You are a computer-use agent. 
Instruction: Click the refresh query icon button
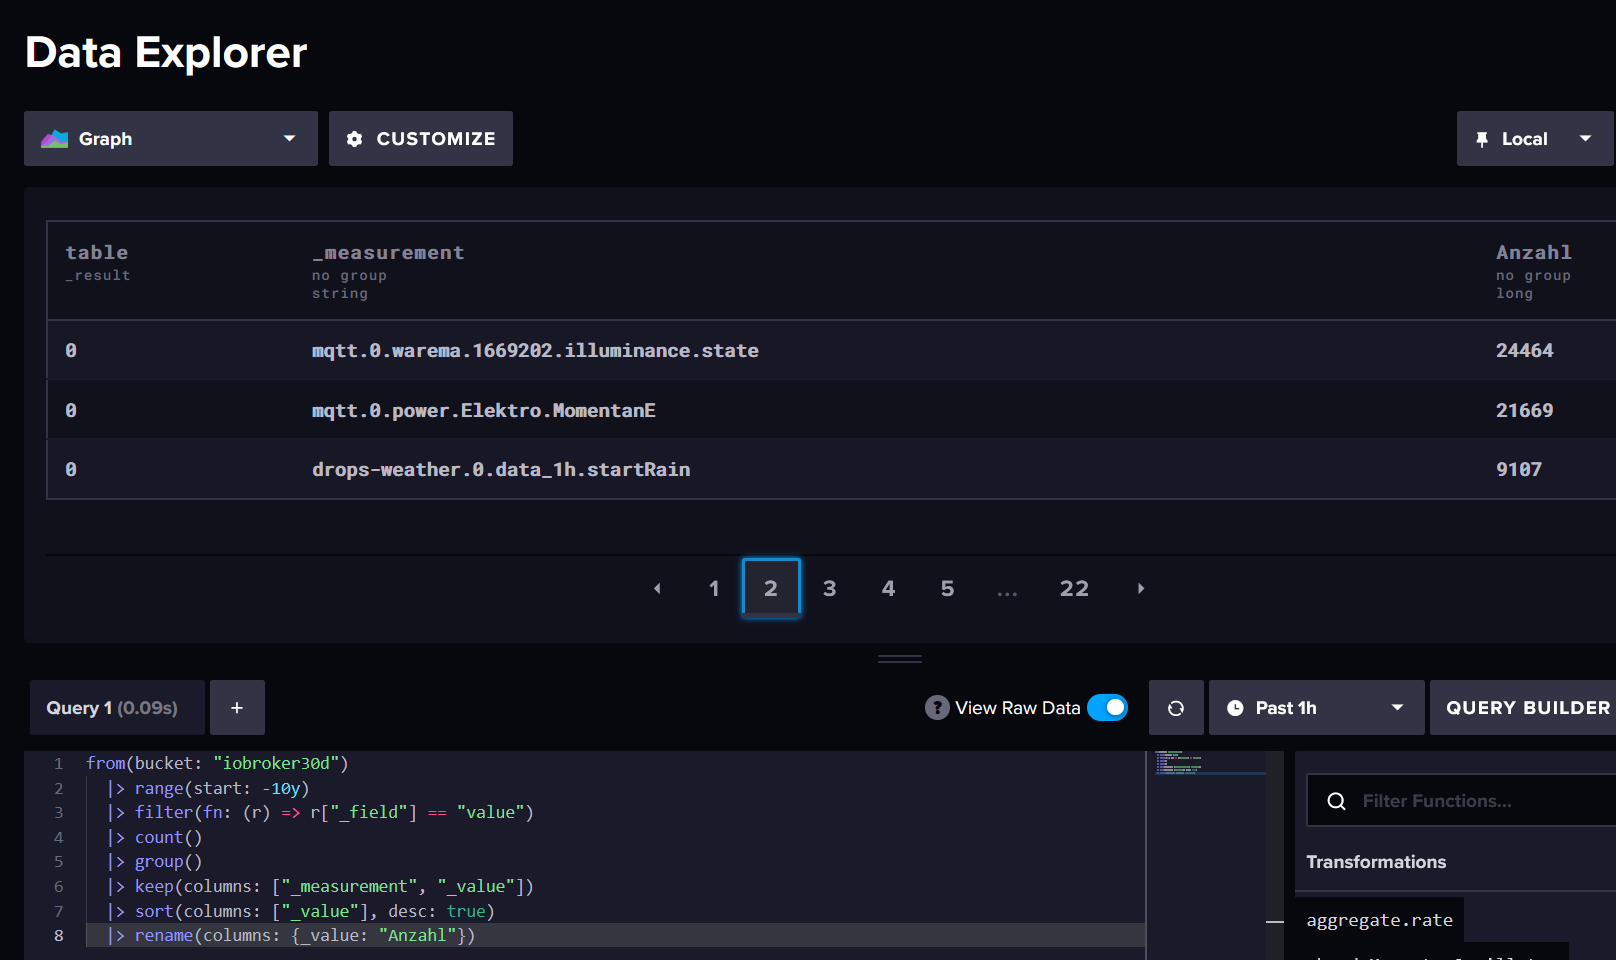(1176, 708)
